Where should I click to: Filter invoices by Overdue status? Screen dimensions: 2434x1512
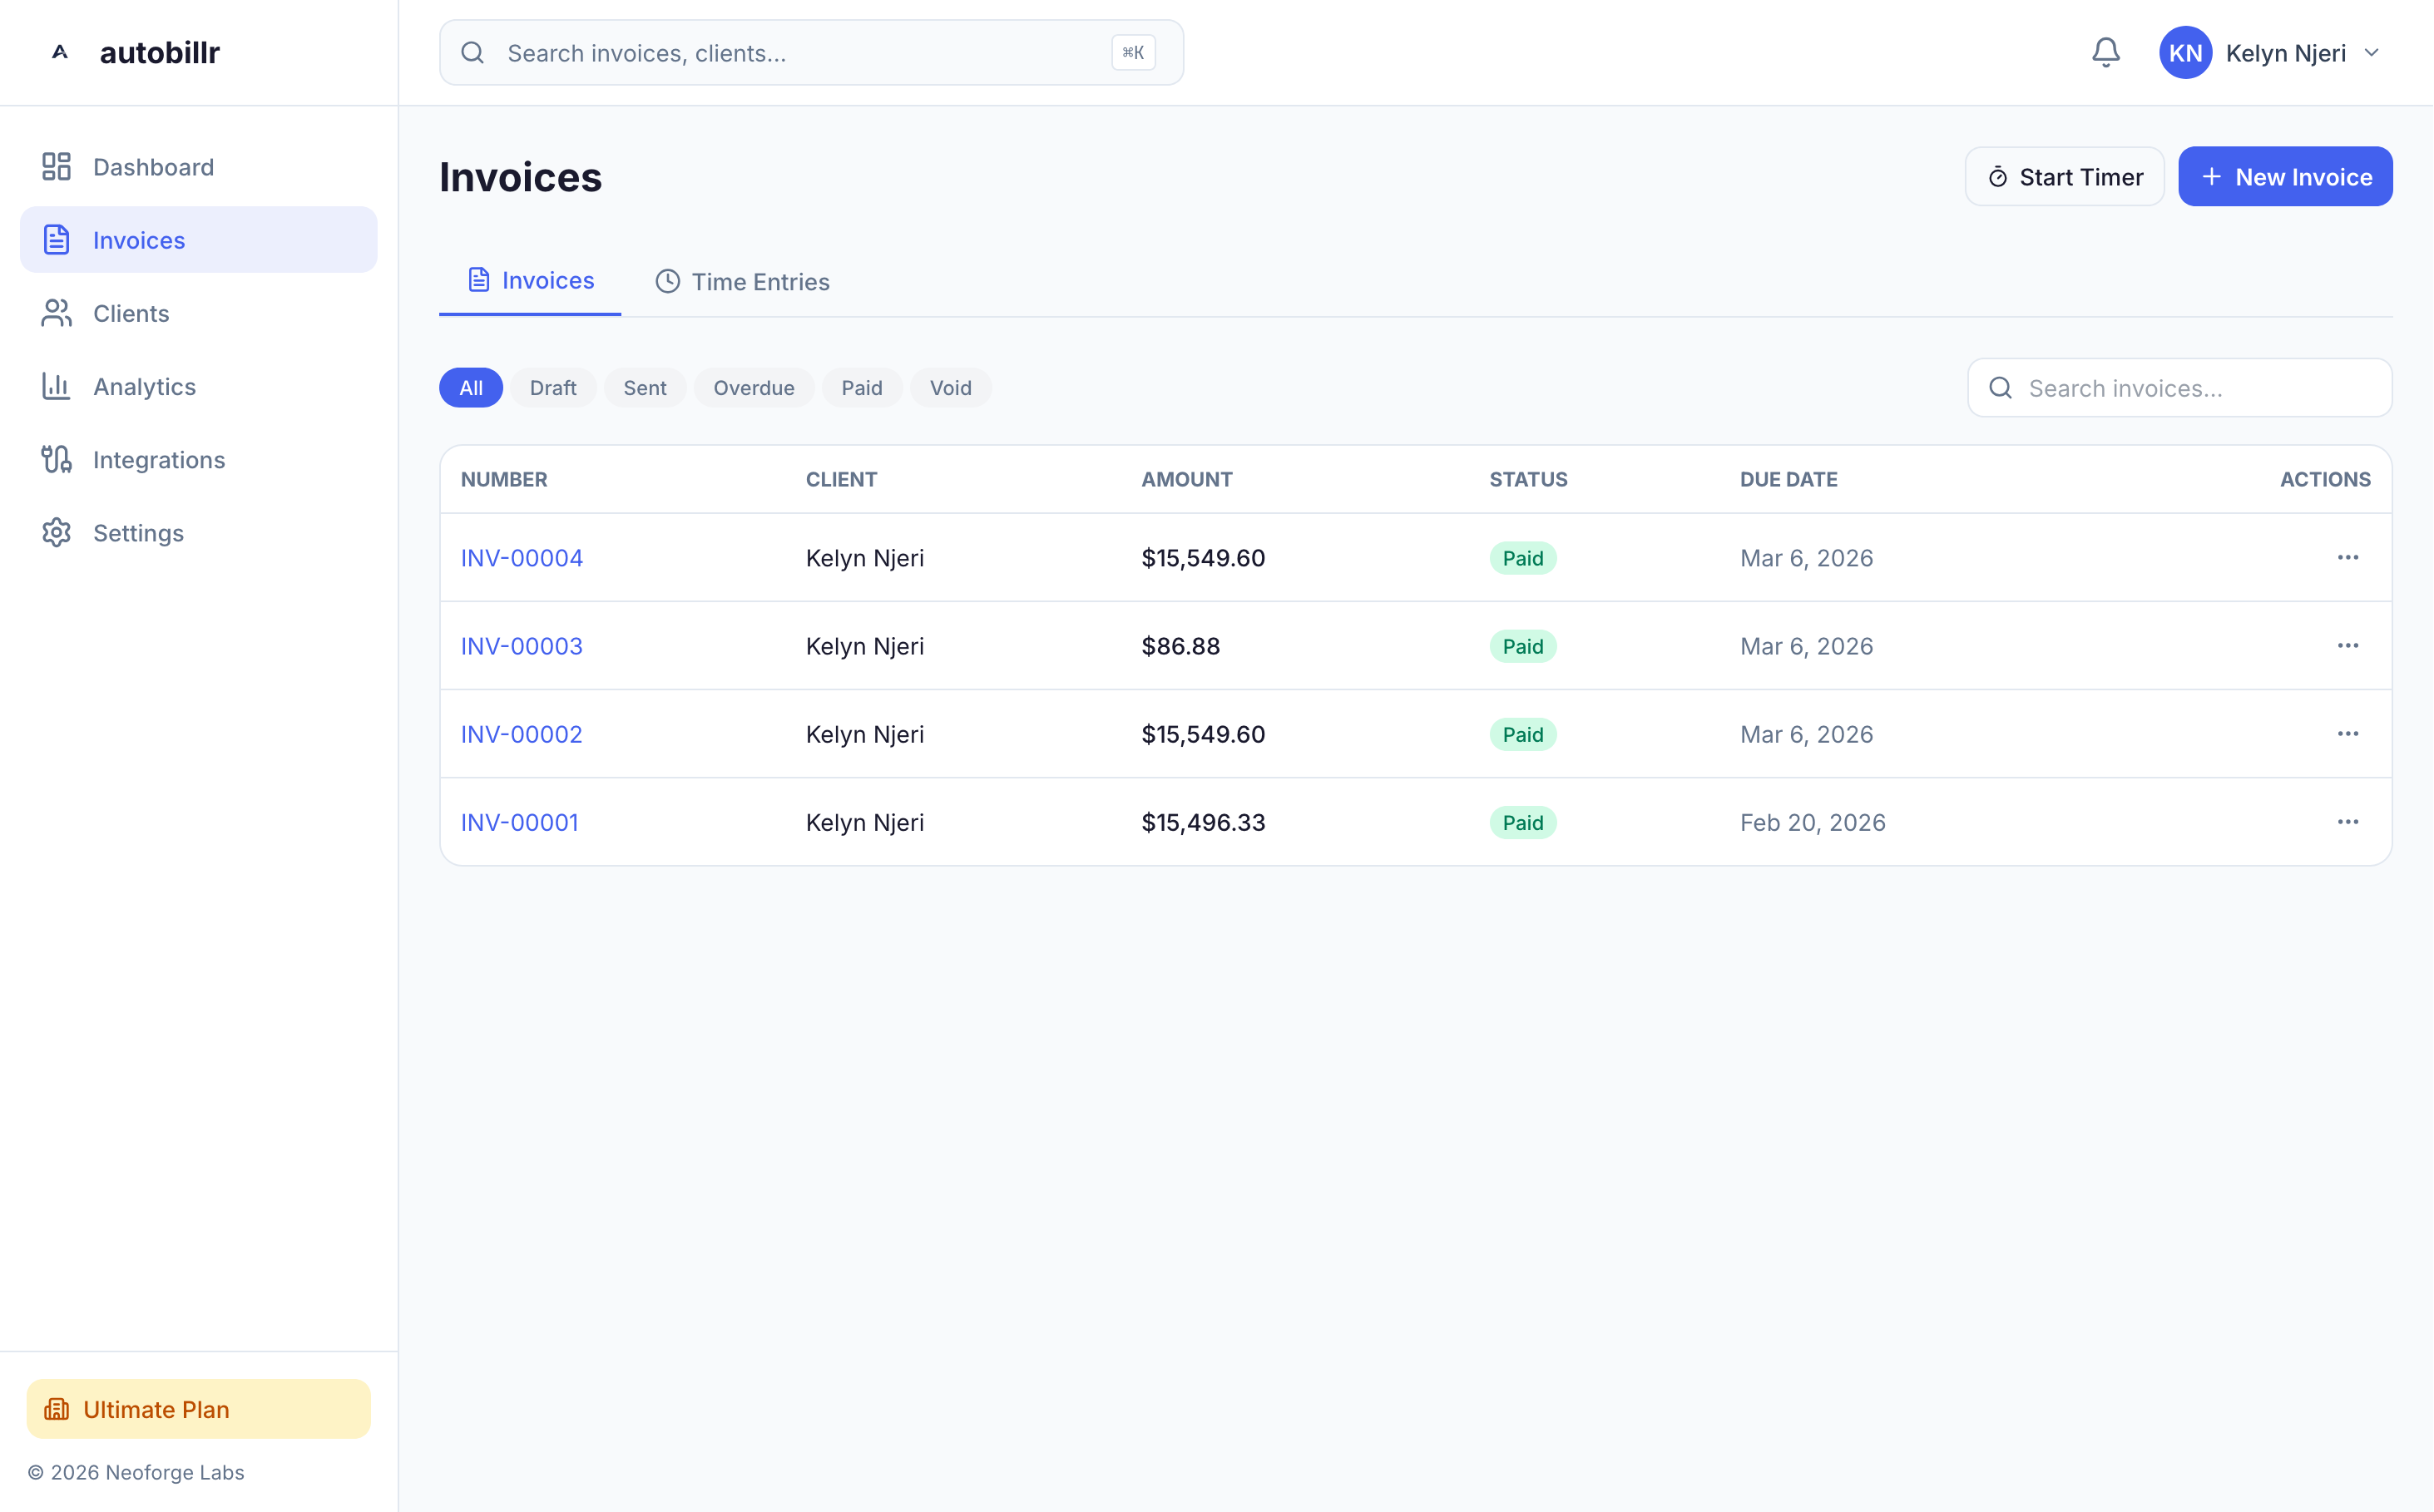pyautogui.click(x=753, y=387)
